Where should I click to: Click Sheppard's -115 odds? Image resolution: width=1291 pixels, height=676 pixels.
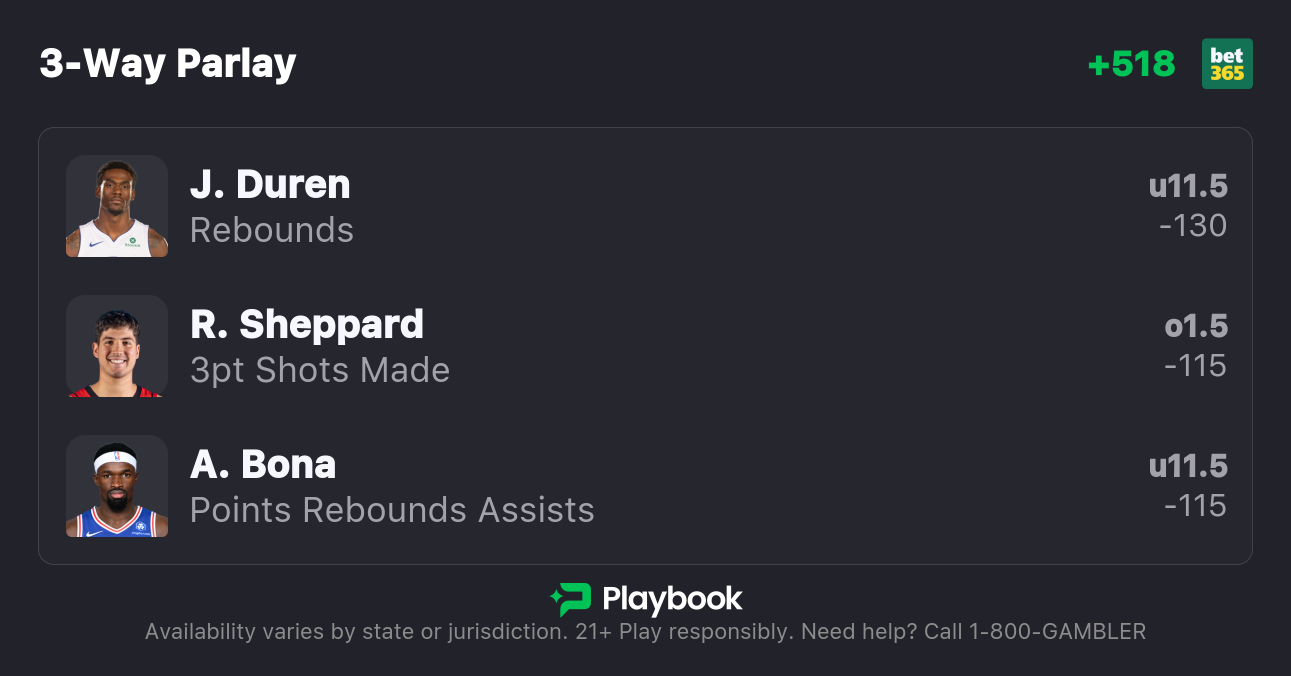tap(1195, 366)
